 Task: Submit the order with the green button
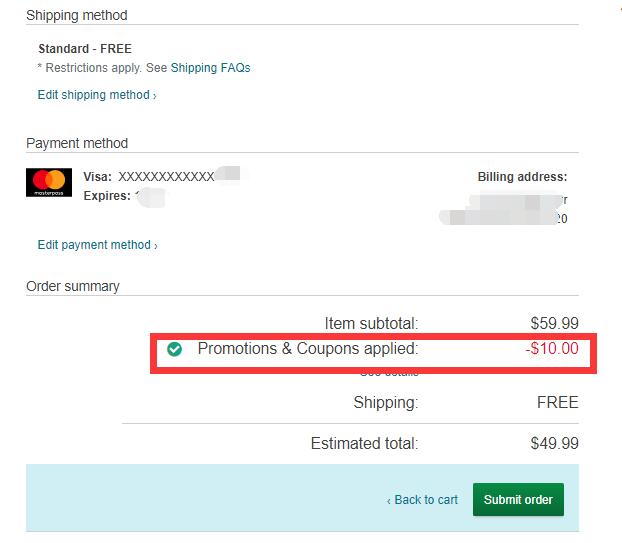click(x=518, y=499)
